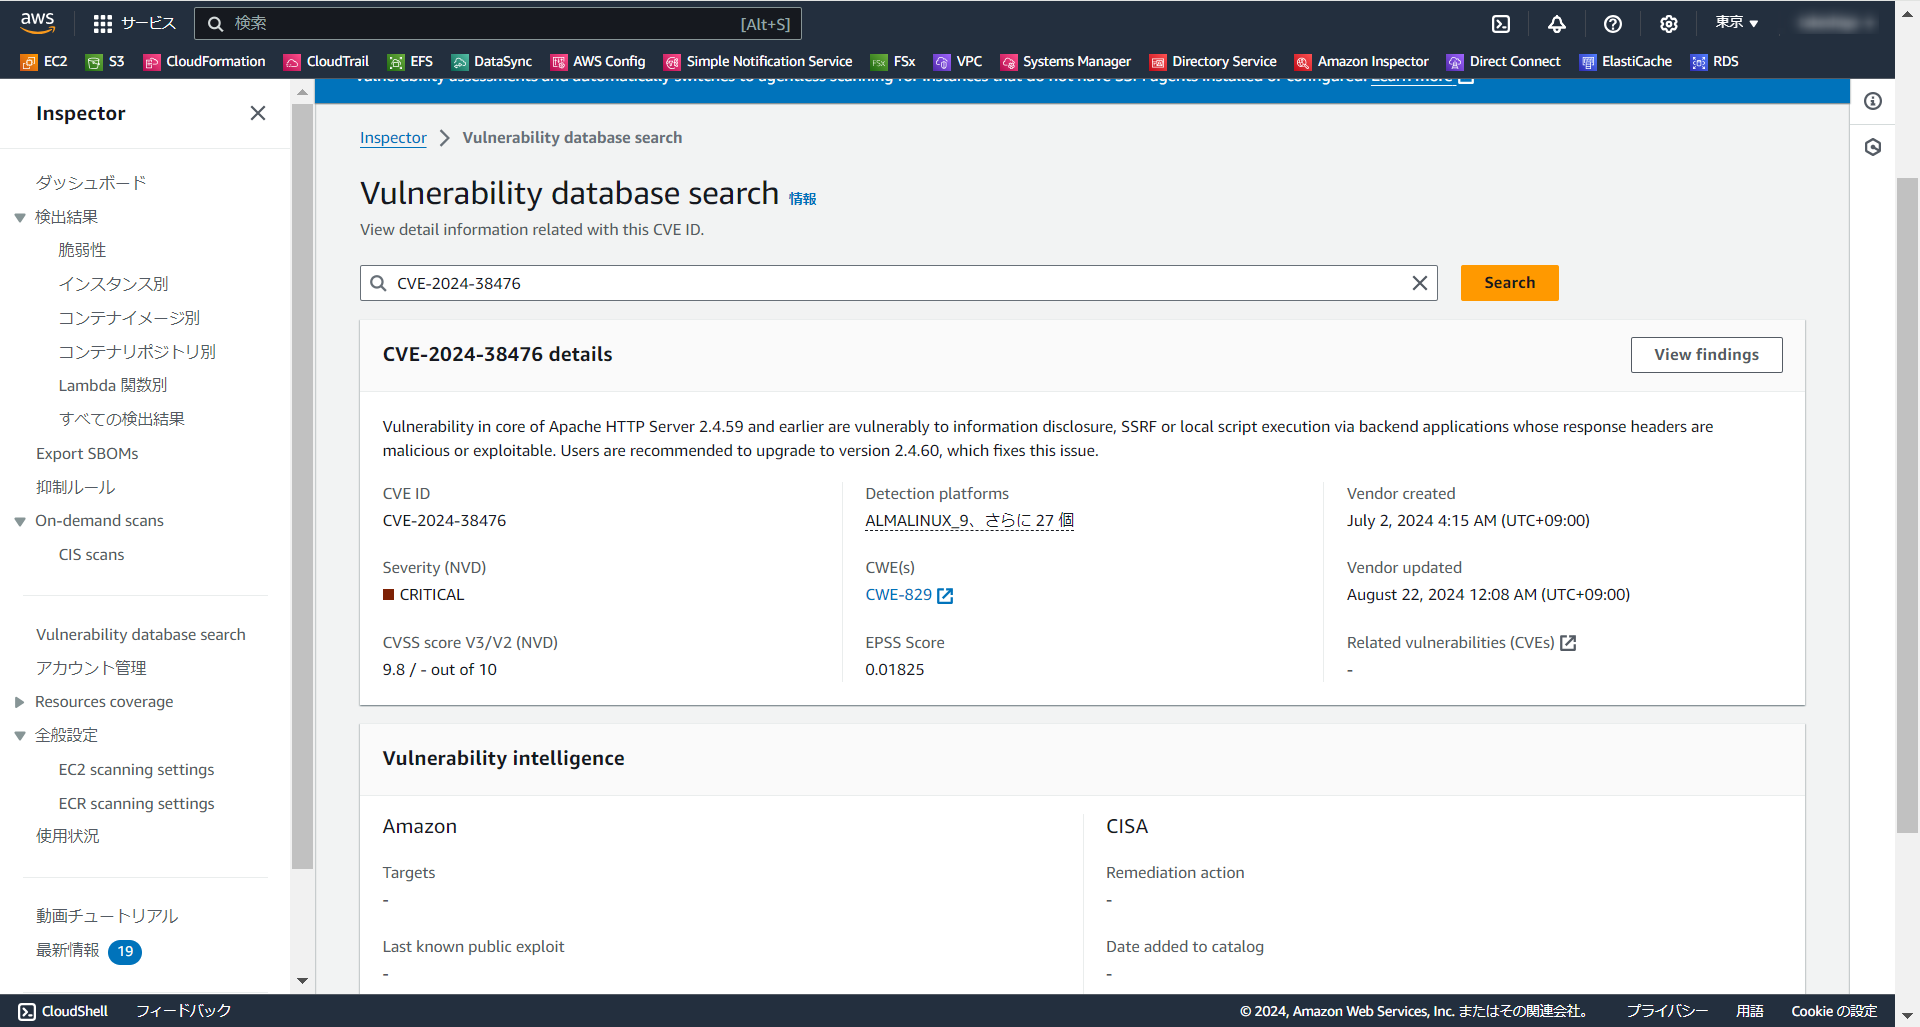Open the AWS home logo
1920x1027 pixels.
coord(37,22)
